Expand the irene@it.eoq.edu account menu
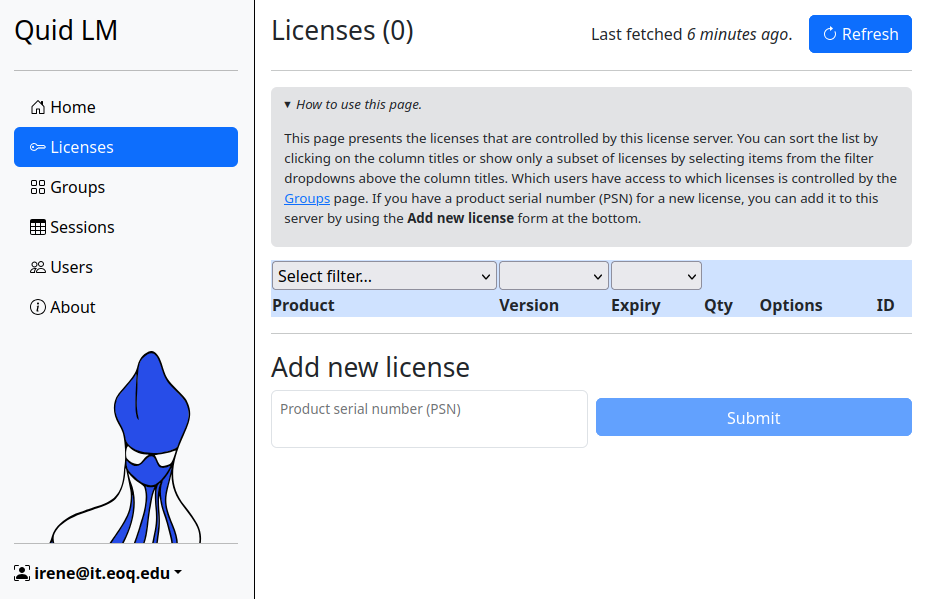Viewport: 926px width, 599px height. [107, 573]
